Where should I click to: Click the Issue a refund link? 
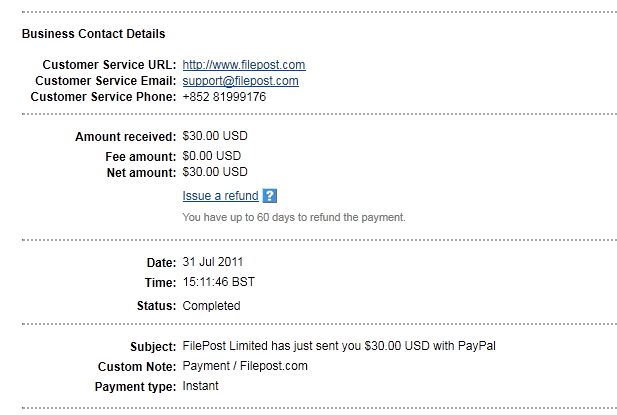tap(220, 196)
